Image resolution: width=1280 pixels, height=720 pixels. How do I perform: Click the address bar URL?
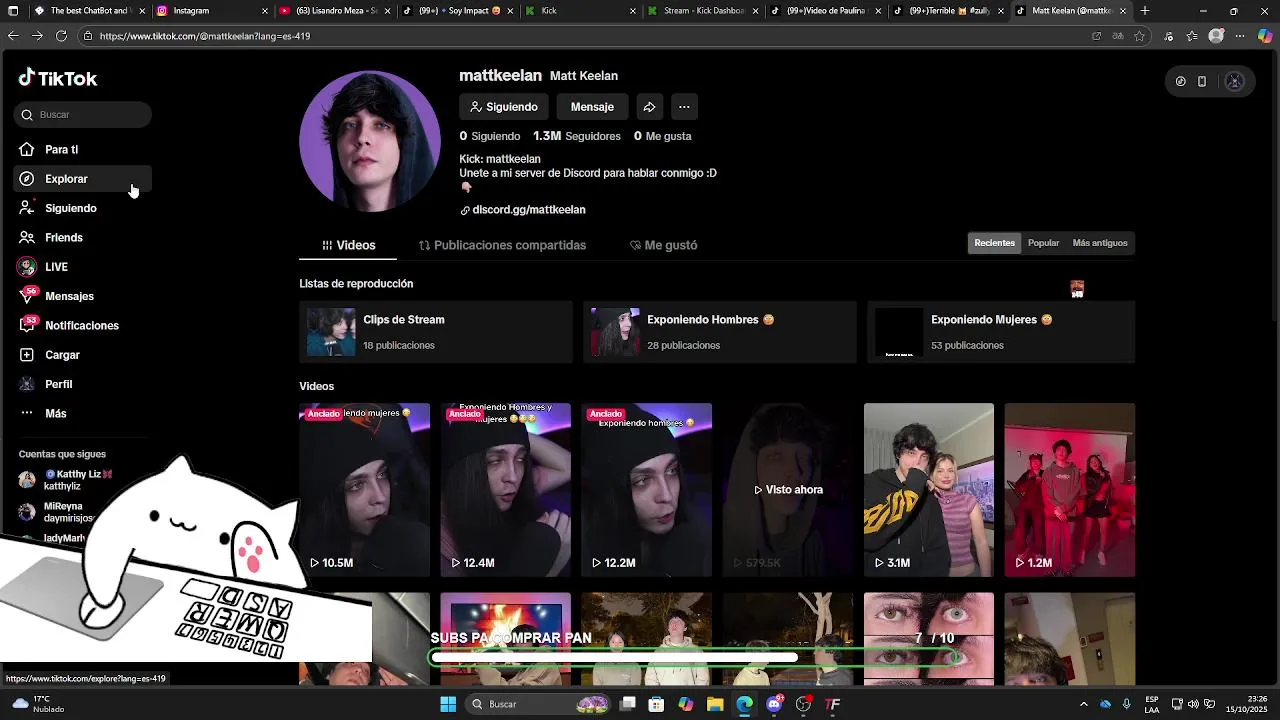205,36
